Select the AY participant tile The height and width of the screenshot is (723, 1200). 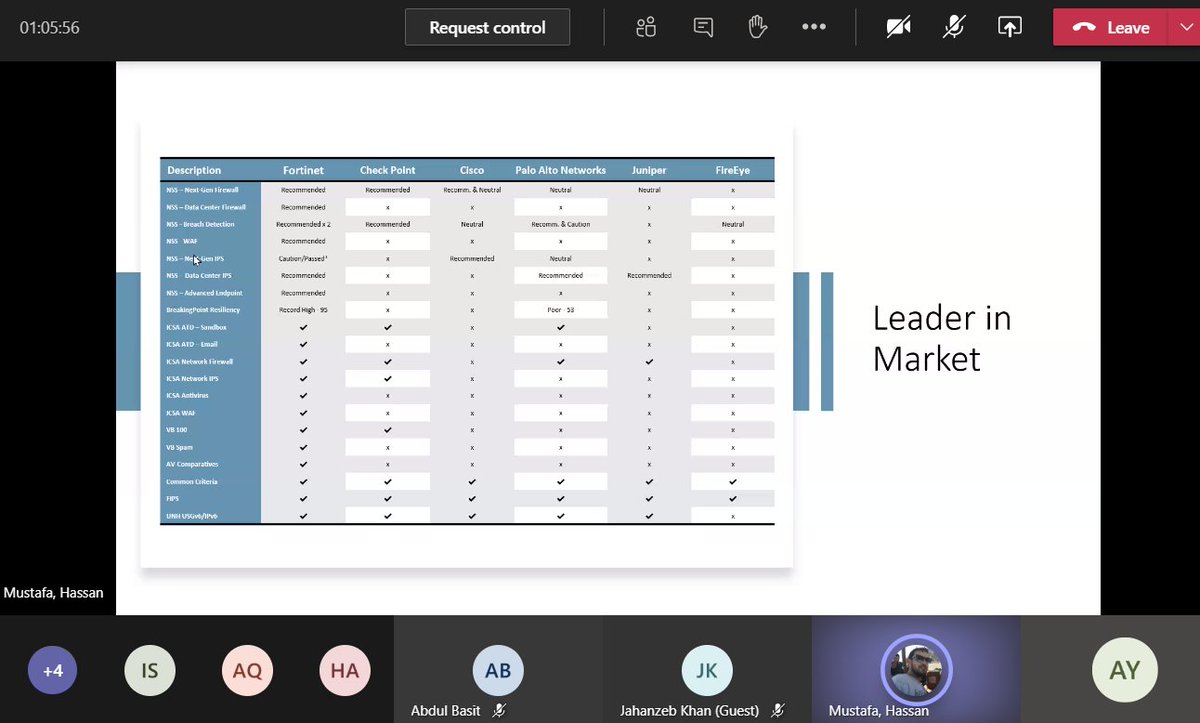tap(1125, 669)
